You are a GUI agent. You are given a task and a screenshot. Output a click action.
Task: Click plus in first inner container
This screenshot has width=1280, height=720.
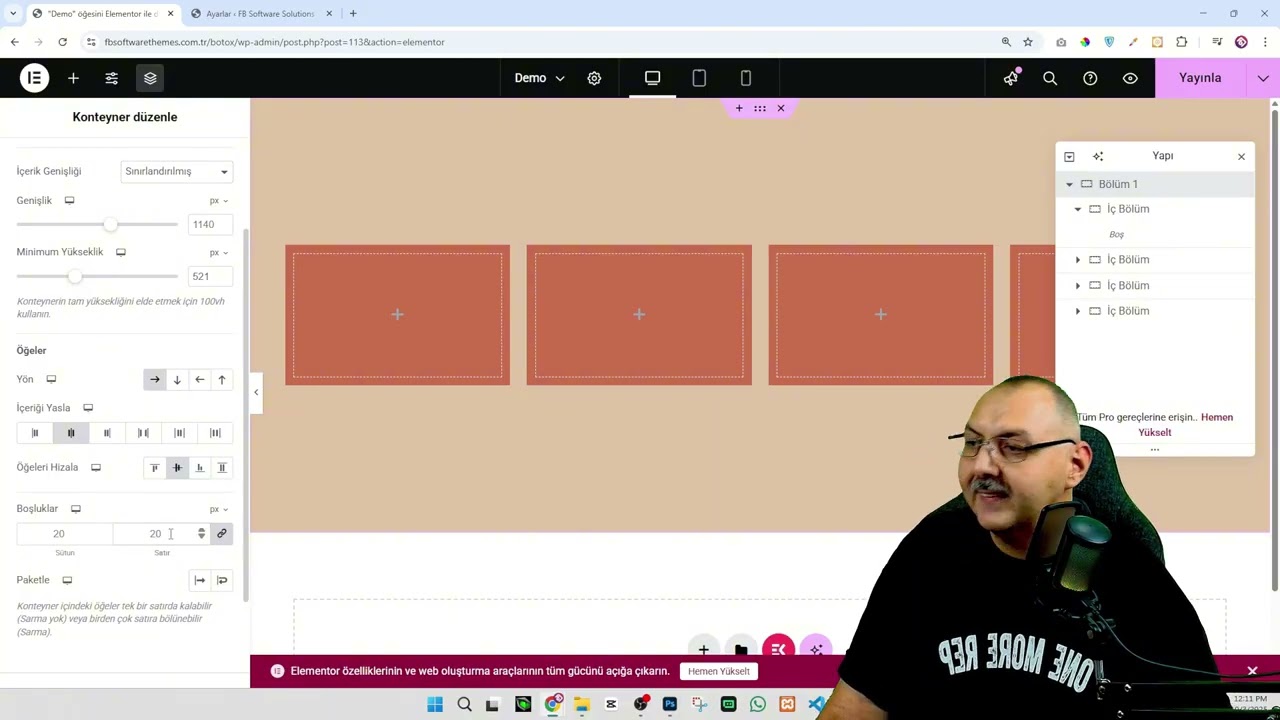[x=397, y=315]
